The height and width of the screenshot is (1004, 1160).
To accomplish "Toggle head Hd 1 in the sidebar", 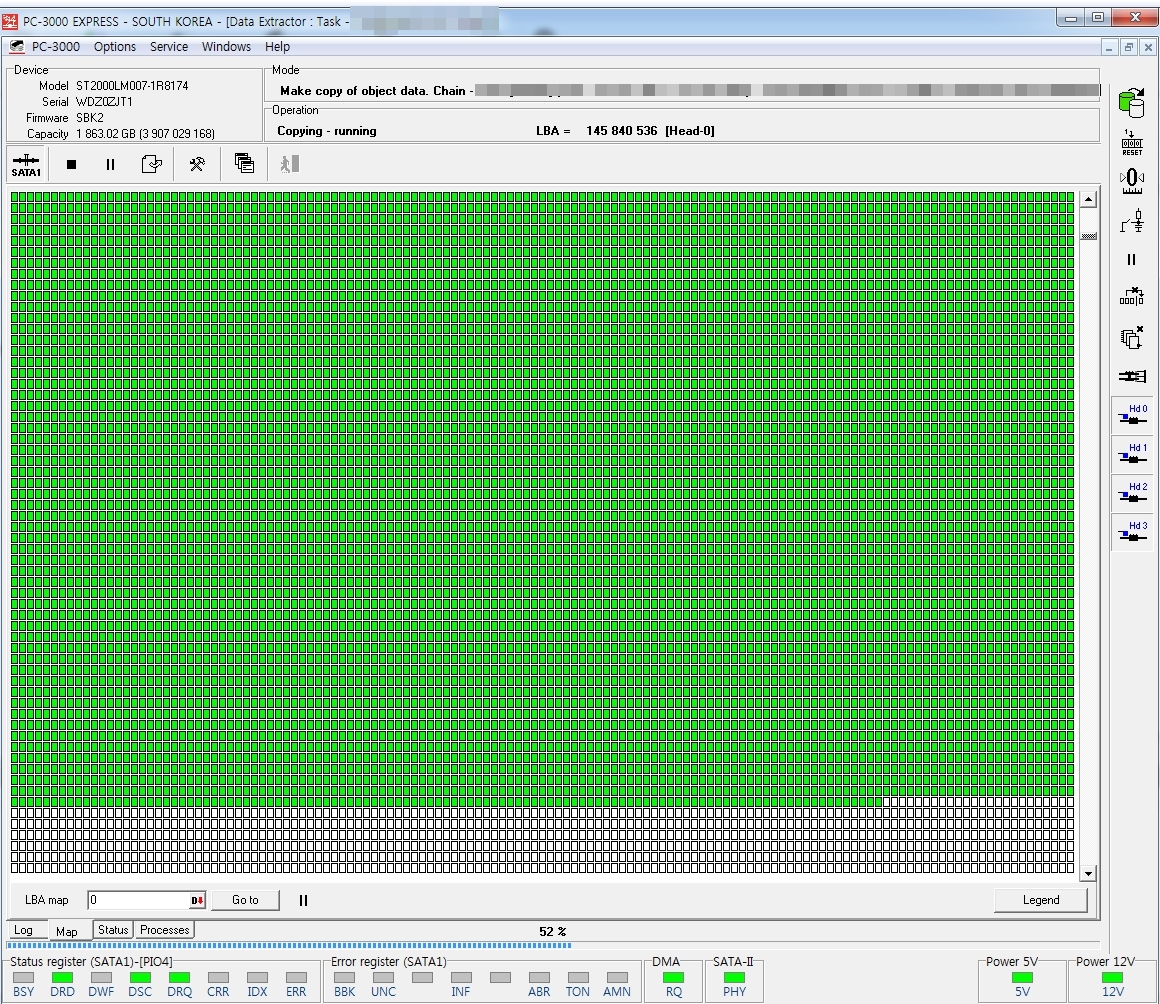I will (1132, 456).
